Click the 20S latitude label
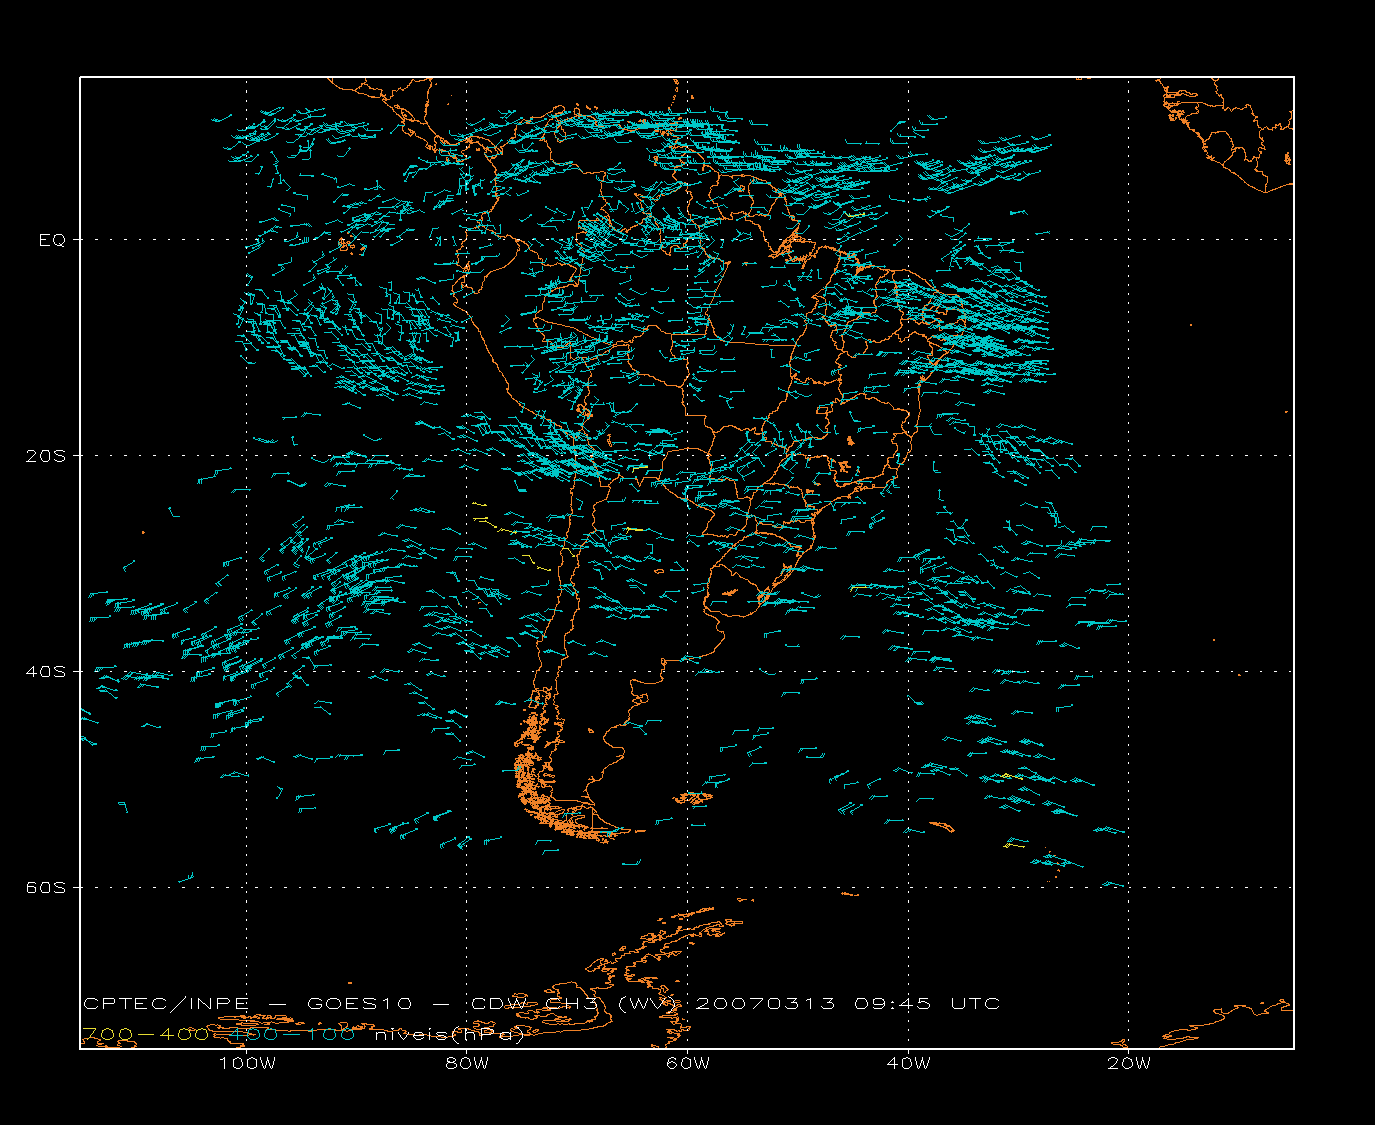Viewport: 1375px width, 1125px height. 45,456
